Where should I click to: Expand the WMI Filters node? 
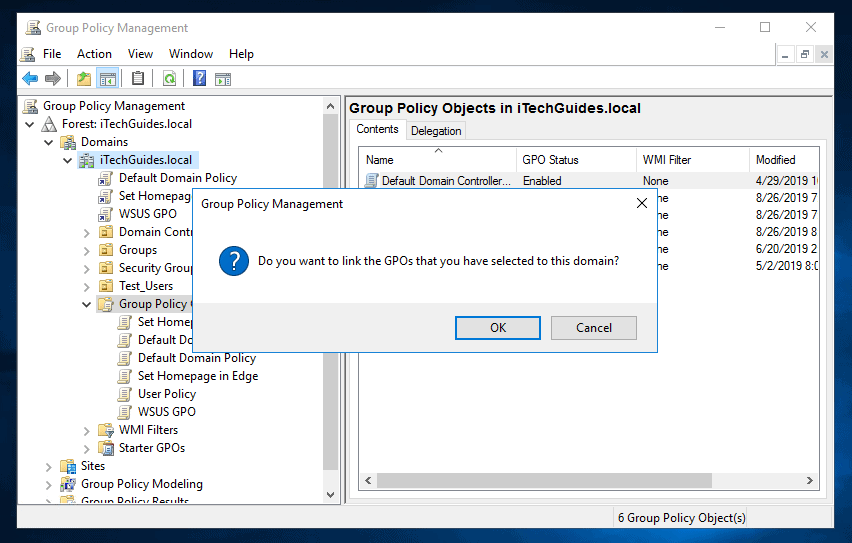87,430
